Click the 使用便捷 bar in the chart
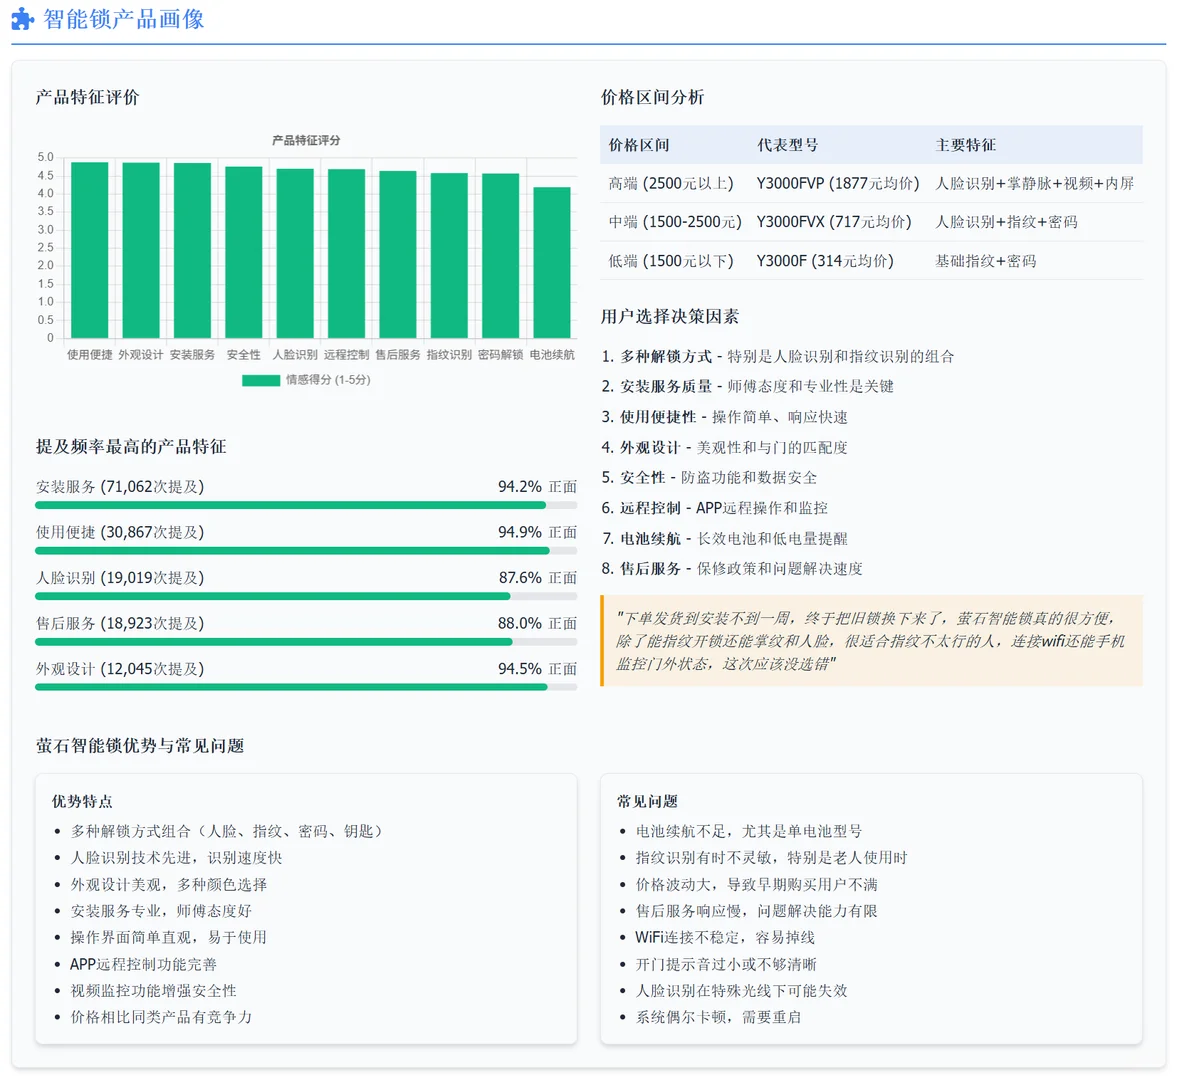Viewport: 1177px width, 1080px height. [89, 250]
